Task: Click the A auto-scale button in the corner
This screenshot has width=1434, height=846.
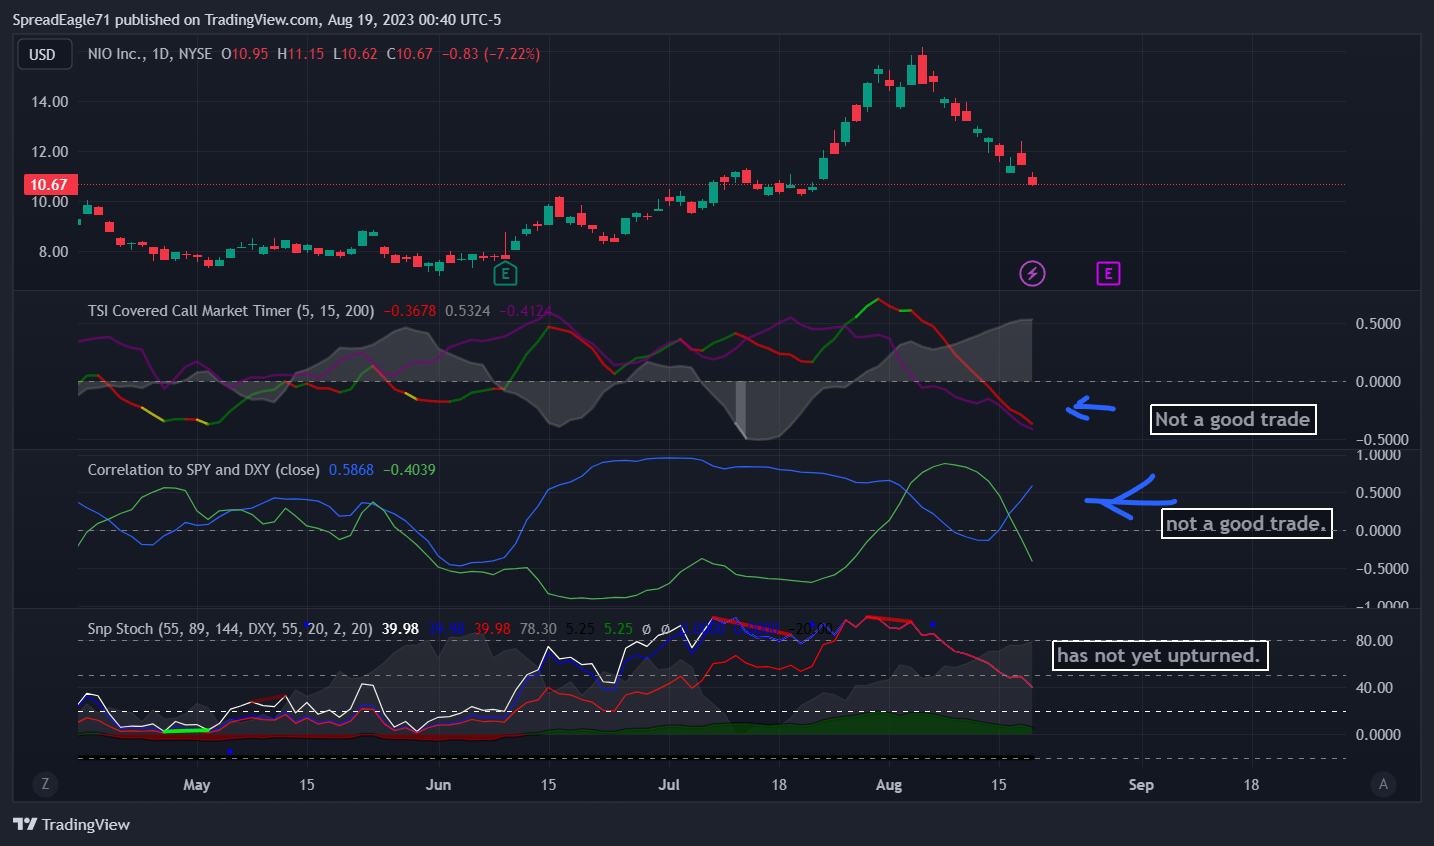Action: [x=1383, y=784]
